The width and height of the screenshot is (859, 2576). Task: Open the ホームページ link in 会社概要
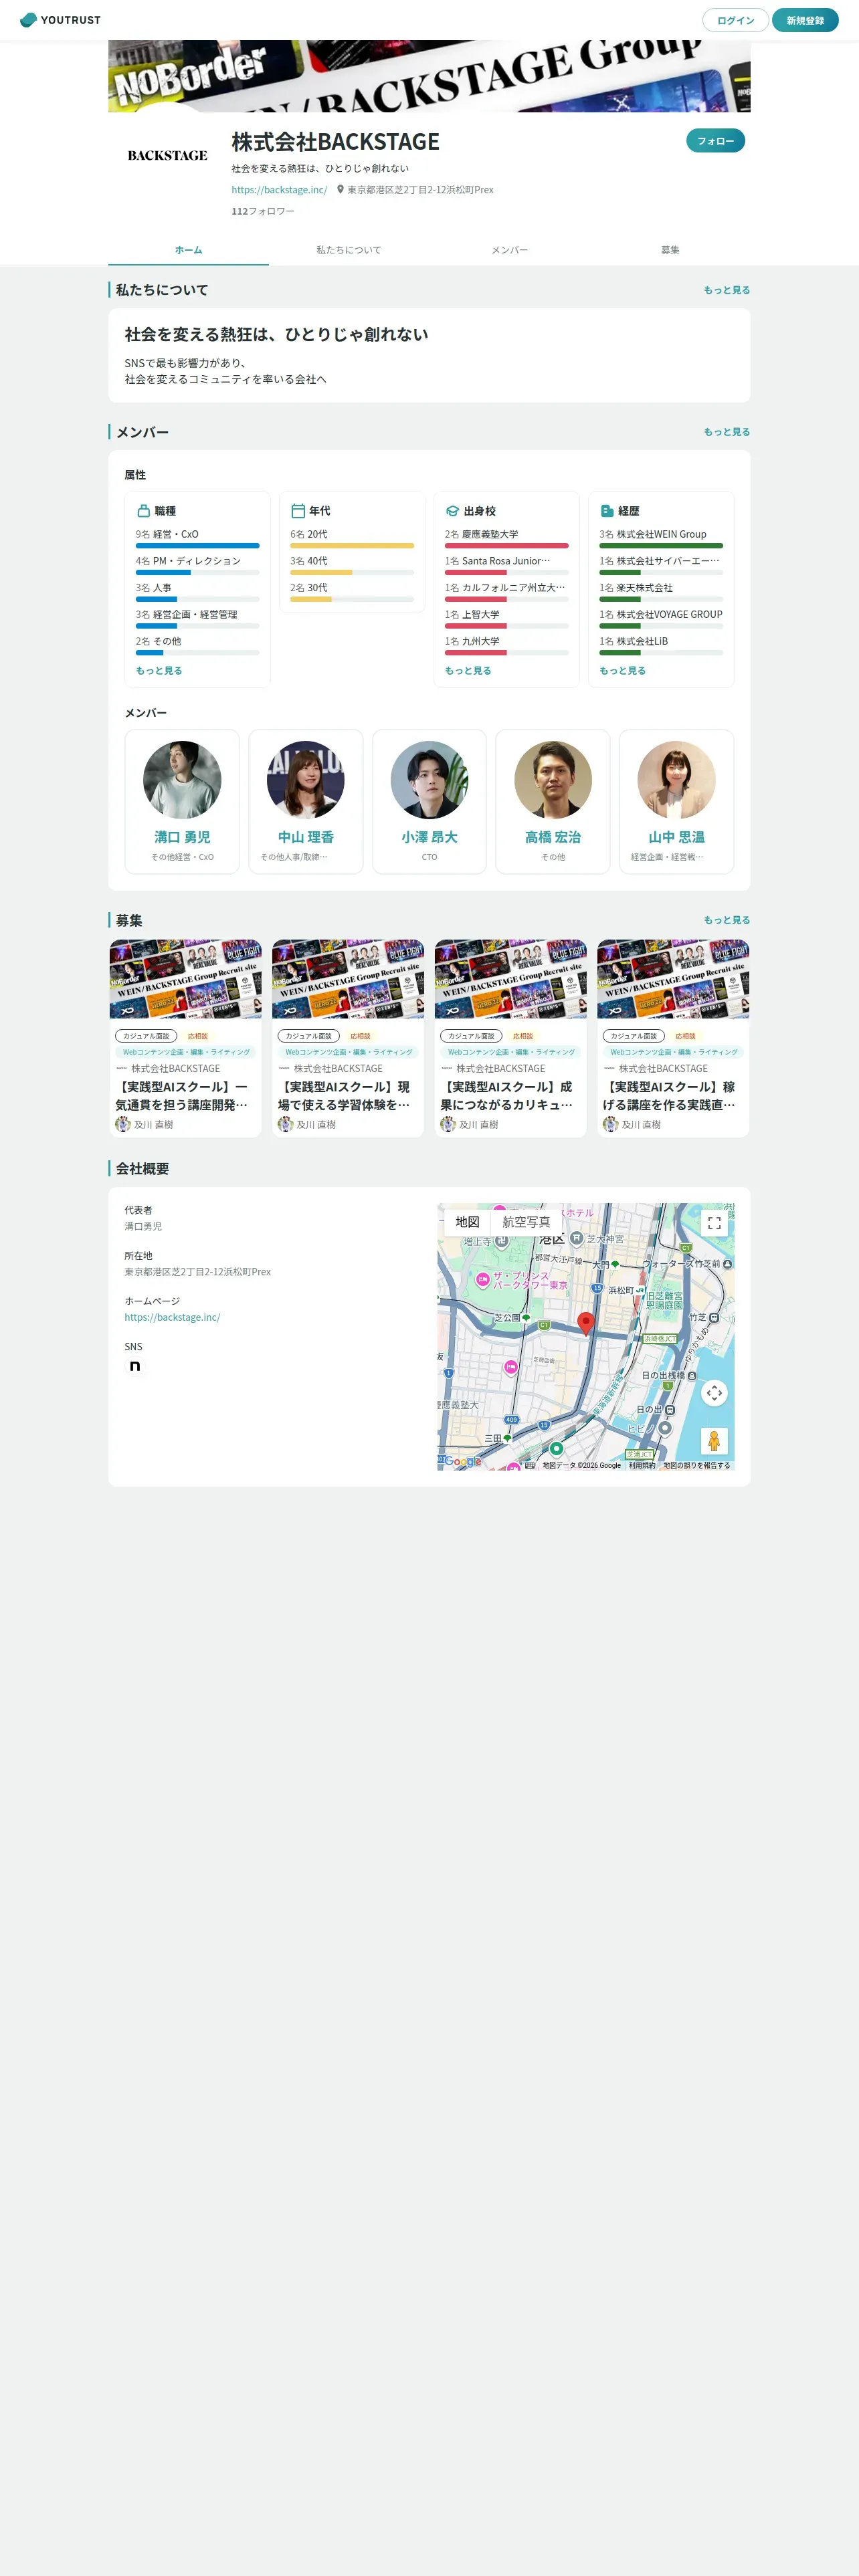point(172,1318)
